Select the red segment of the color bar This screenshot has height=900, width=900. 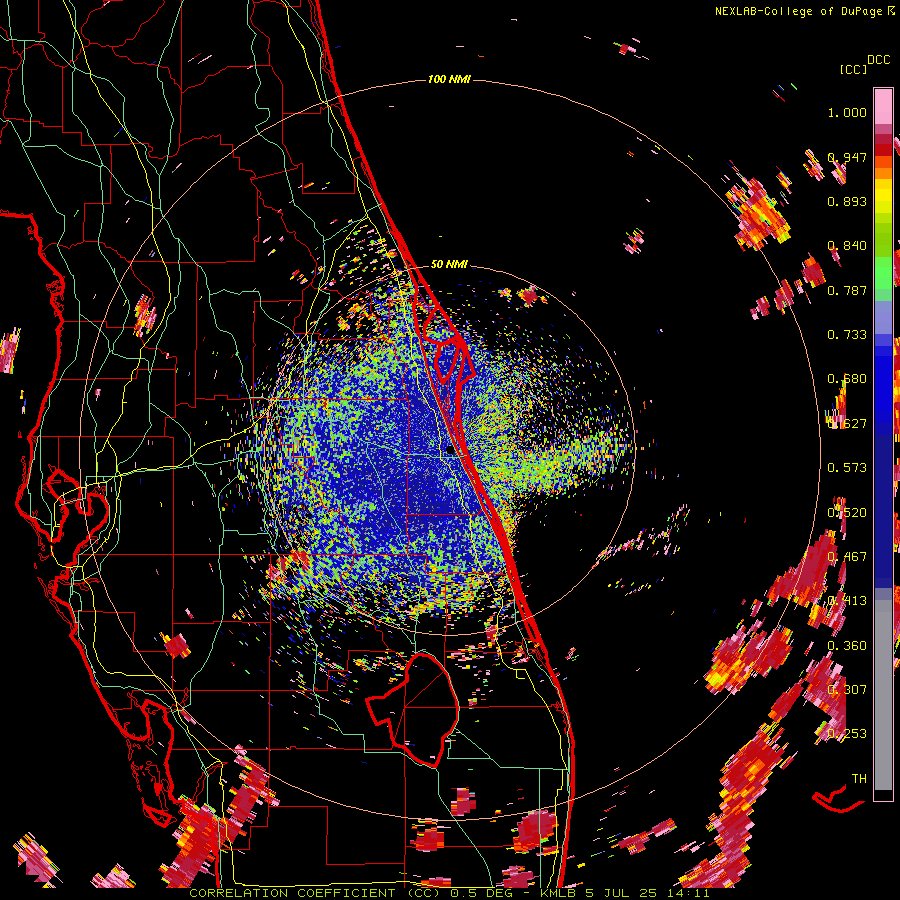(883, 149)
